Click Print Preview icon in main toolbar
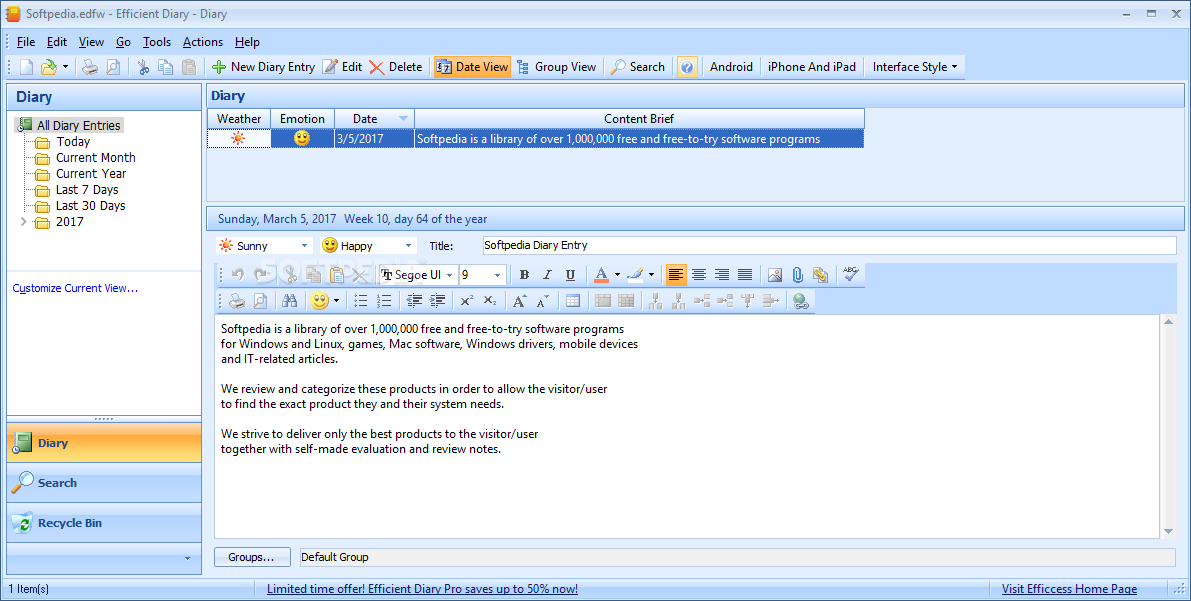The height and width of the screenshot is (601, 1191). click(x=113, y=67)
